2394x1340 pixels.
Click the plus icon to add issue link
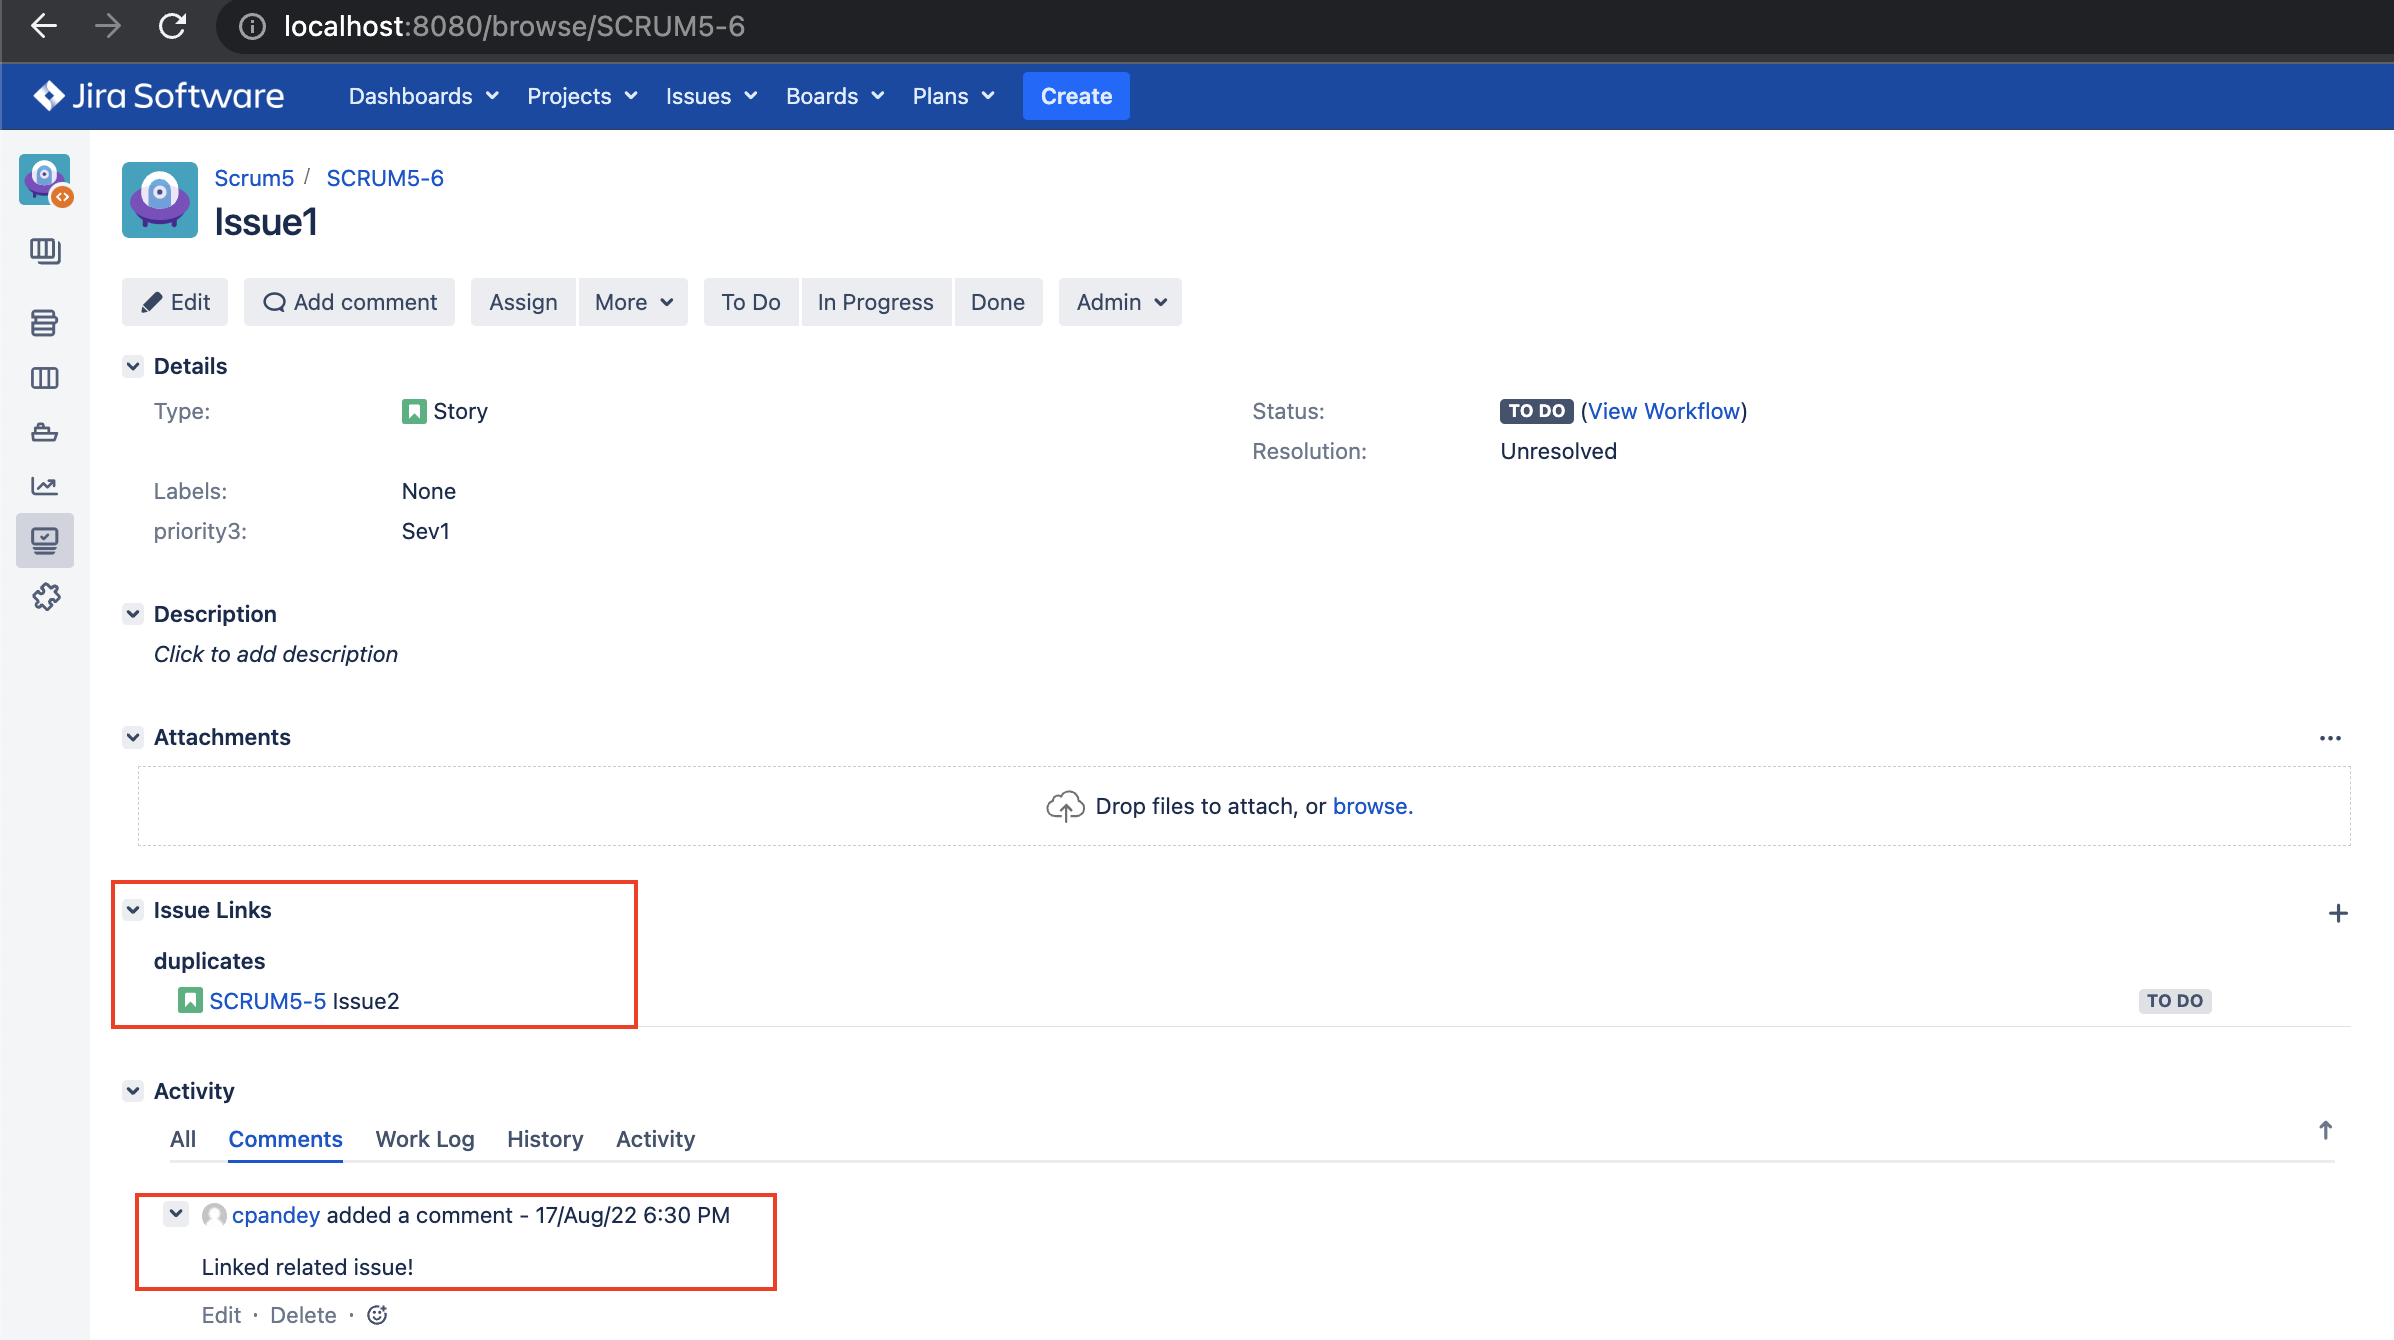point(2339,912)
